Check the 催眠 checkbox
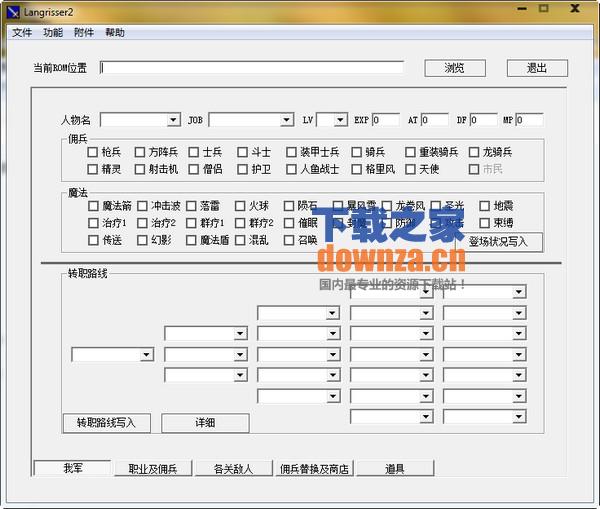Image resolution: width=600 pixels, height=509 pixels. coord(289,223)
